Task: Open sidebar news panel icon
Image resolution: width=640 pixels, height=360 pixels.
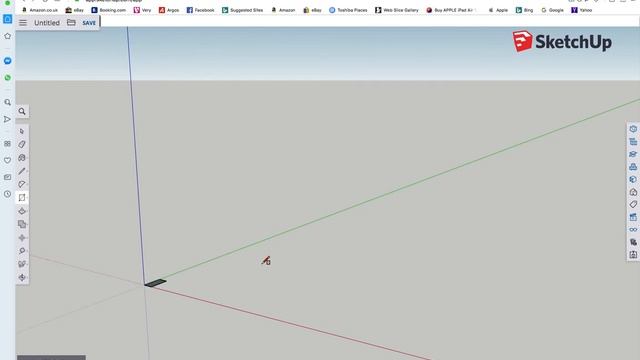Action: pos(7,177)
